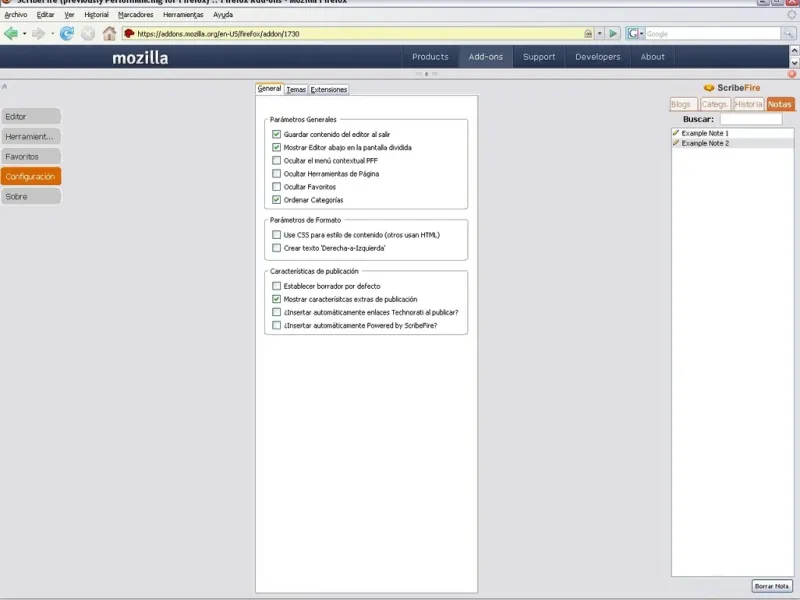Click the Stop loading icon
Image resolution: width=800 pixels, height=600 pixels.
[88, 34]
